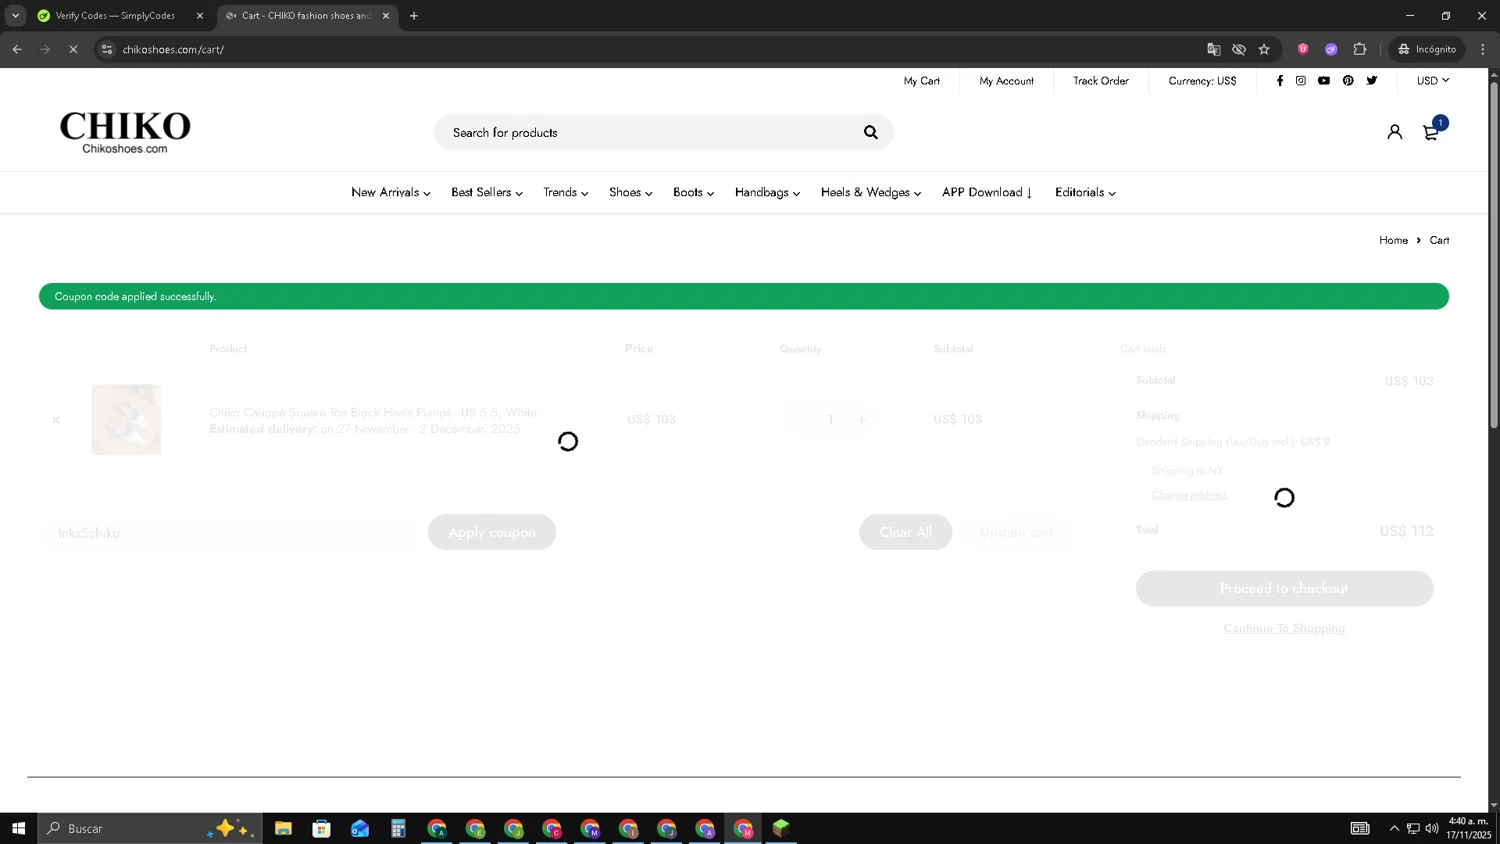The image size is (1500, 844).
Task: Open browser extensions puzzle icon
Action: (x=1359, y=49)
